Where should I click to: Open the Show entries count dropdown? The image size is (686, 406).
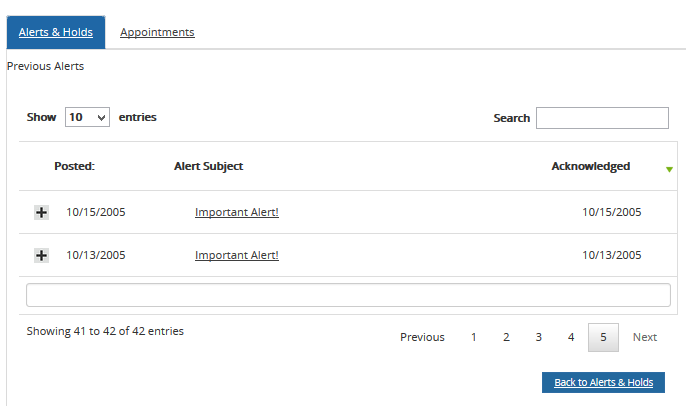[87, 117]
